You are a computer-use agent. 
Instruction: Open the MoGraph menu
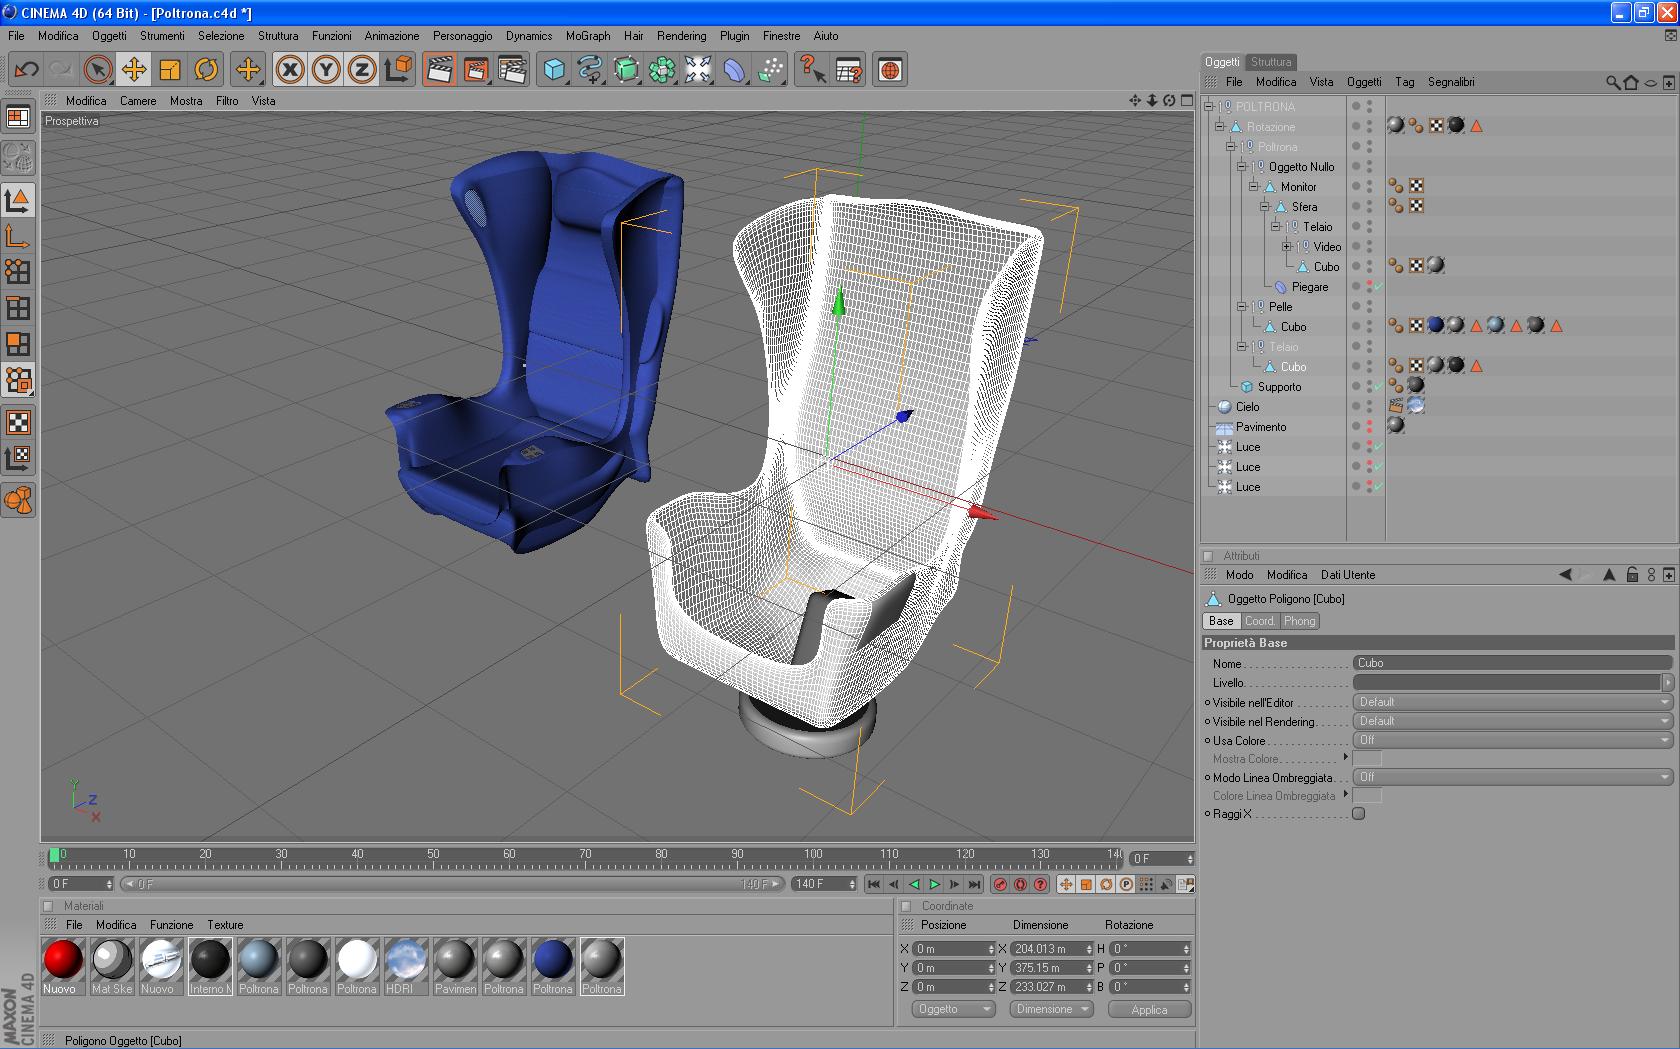(587, 35)
